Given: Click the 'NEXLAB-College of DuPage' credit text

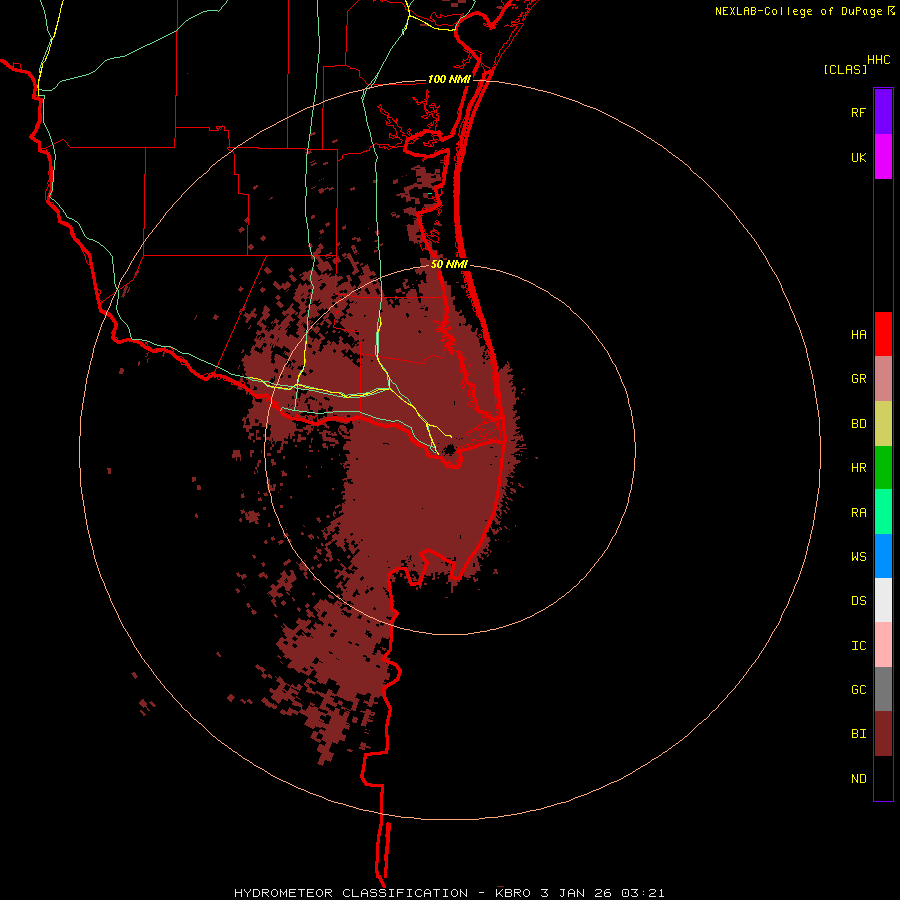Looking at the screenshot, I should [x=798, y=11].
